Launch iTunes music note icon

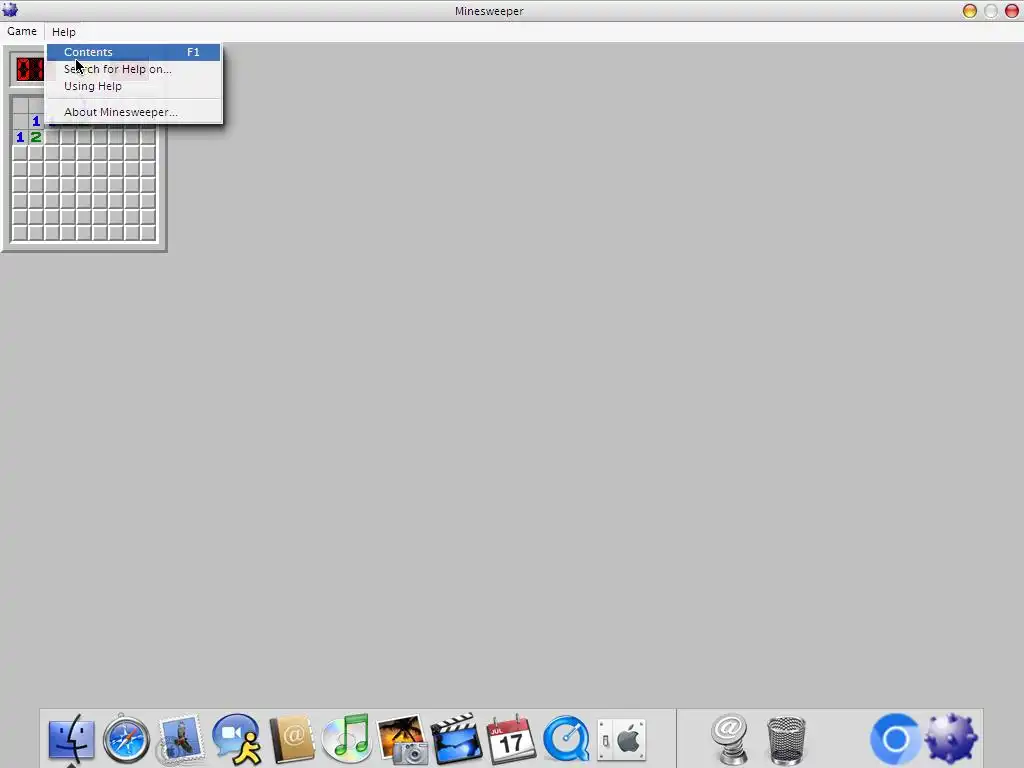click(x=347, y=739)
